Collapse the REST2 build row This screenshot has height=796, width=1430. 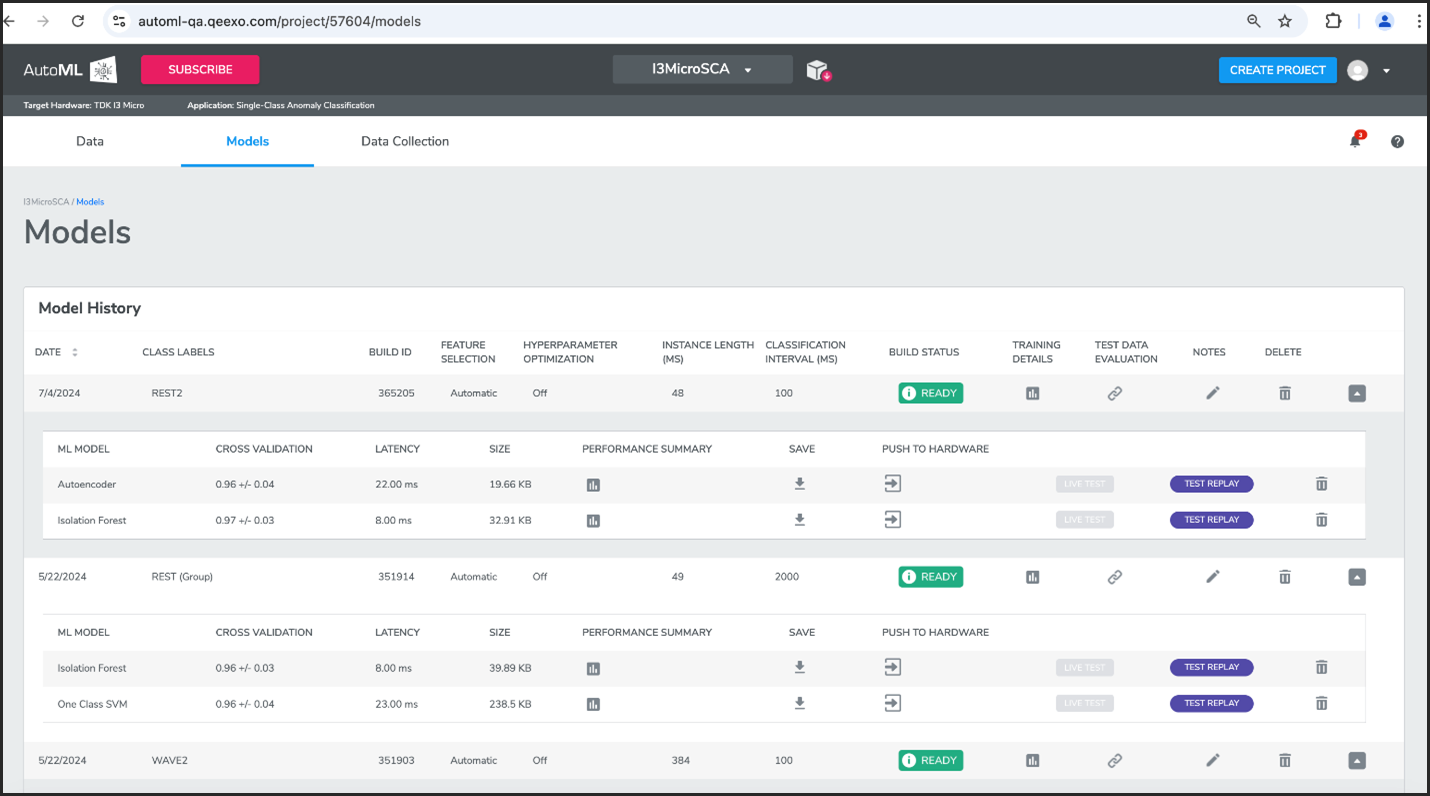(1357, 394)
